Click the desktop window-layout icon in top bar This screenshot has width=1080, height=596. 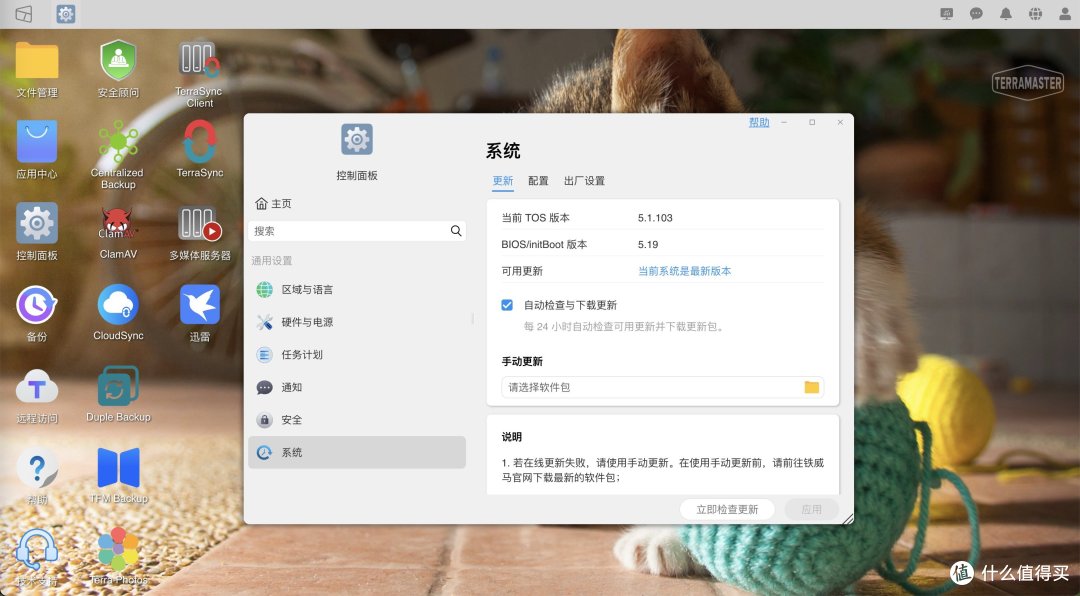pyautogui.click(x=23, y=14)
